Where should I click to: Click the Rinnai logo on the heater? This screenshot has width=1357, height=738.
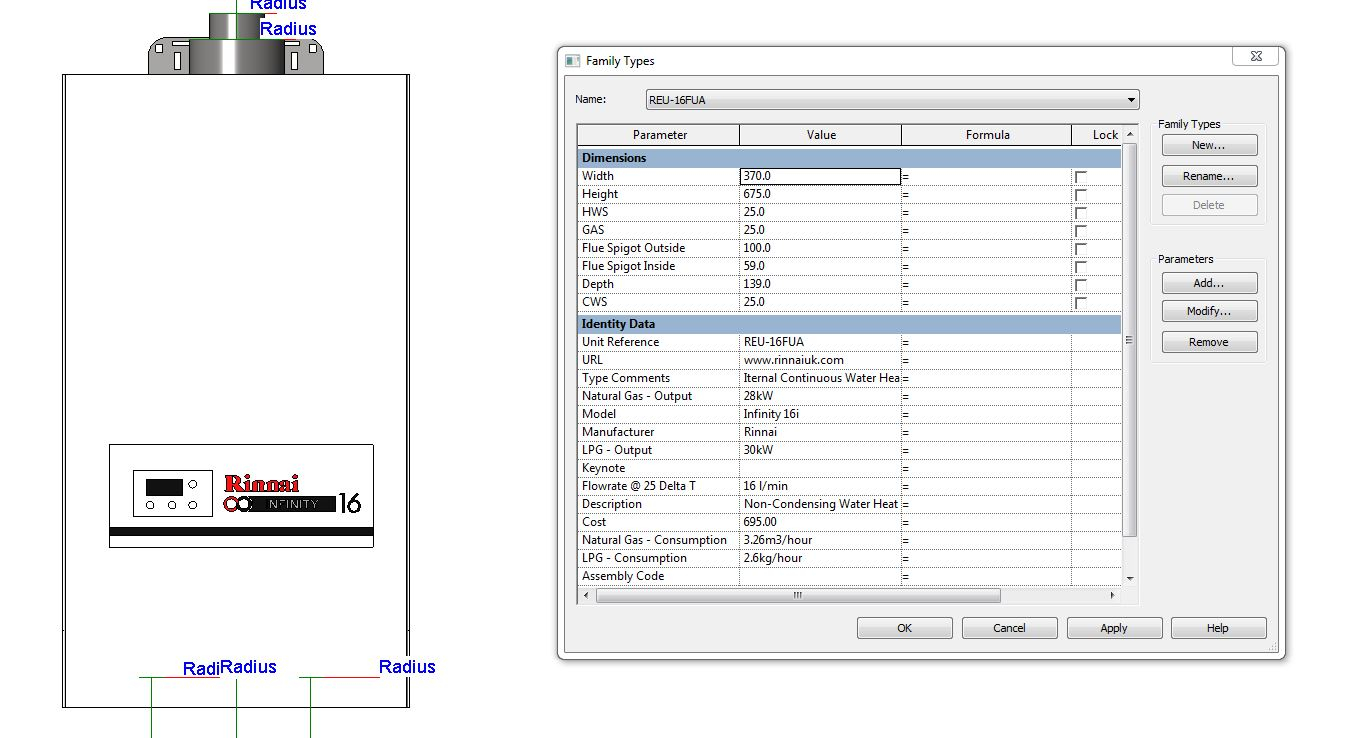pos(261,483)
